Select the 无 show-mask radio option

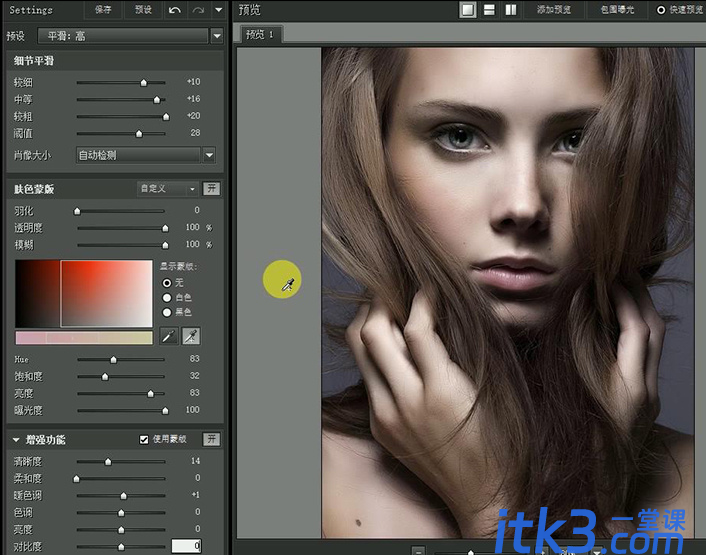click(167, 283)
